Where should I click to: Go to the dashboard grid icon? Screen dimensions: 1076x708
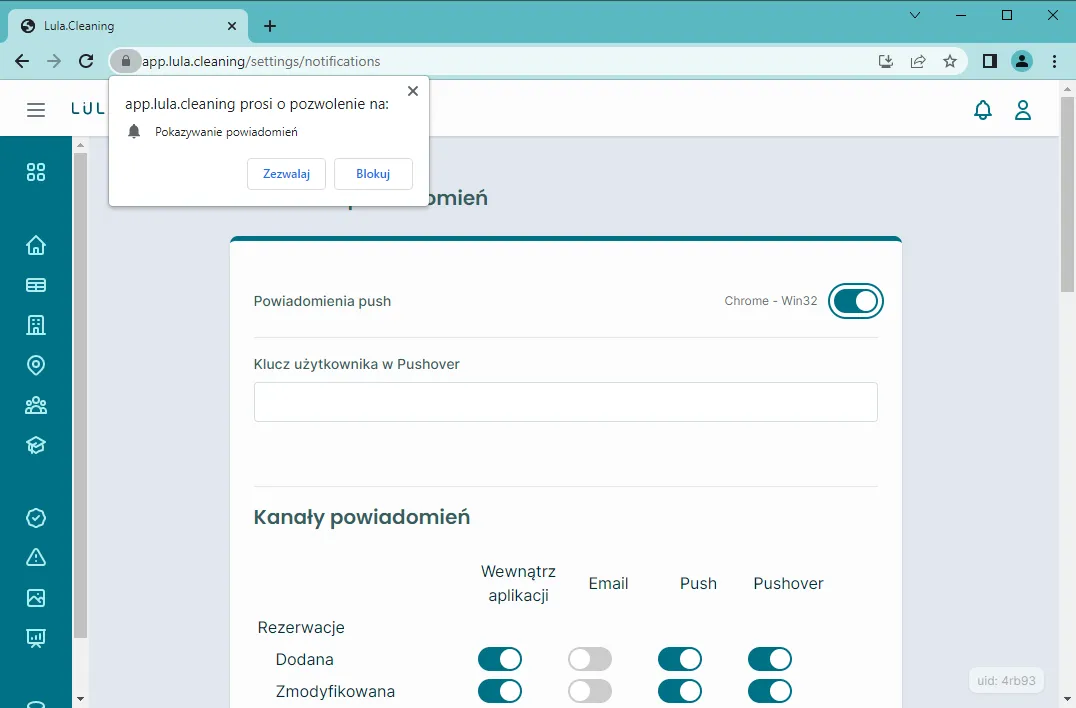[36, 172]
